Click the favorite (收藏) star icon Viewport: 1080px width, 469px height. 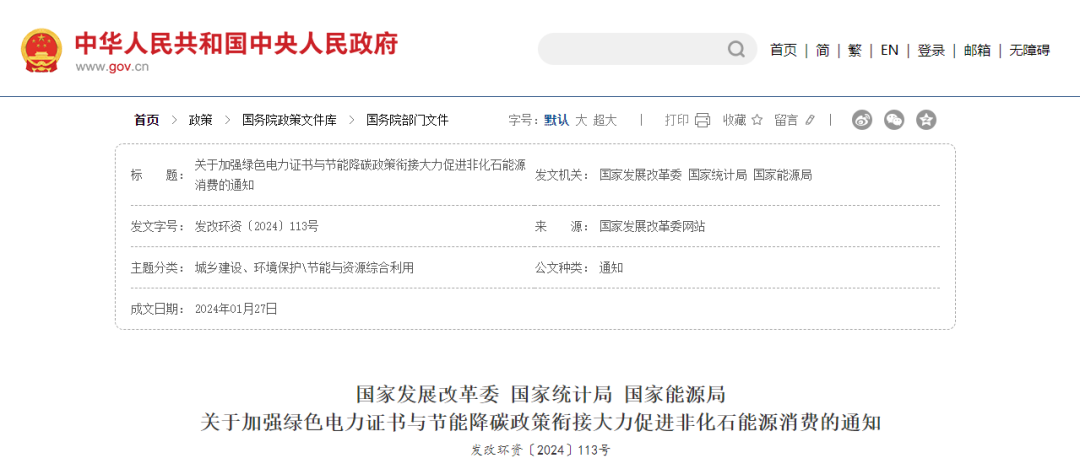click(x=757, y=120)
